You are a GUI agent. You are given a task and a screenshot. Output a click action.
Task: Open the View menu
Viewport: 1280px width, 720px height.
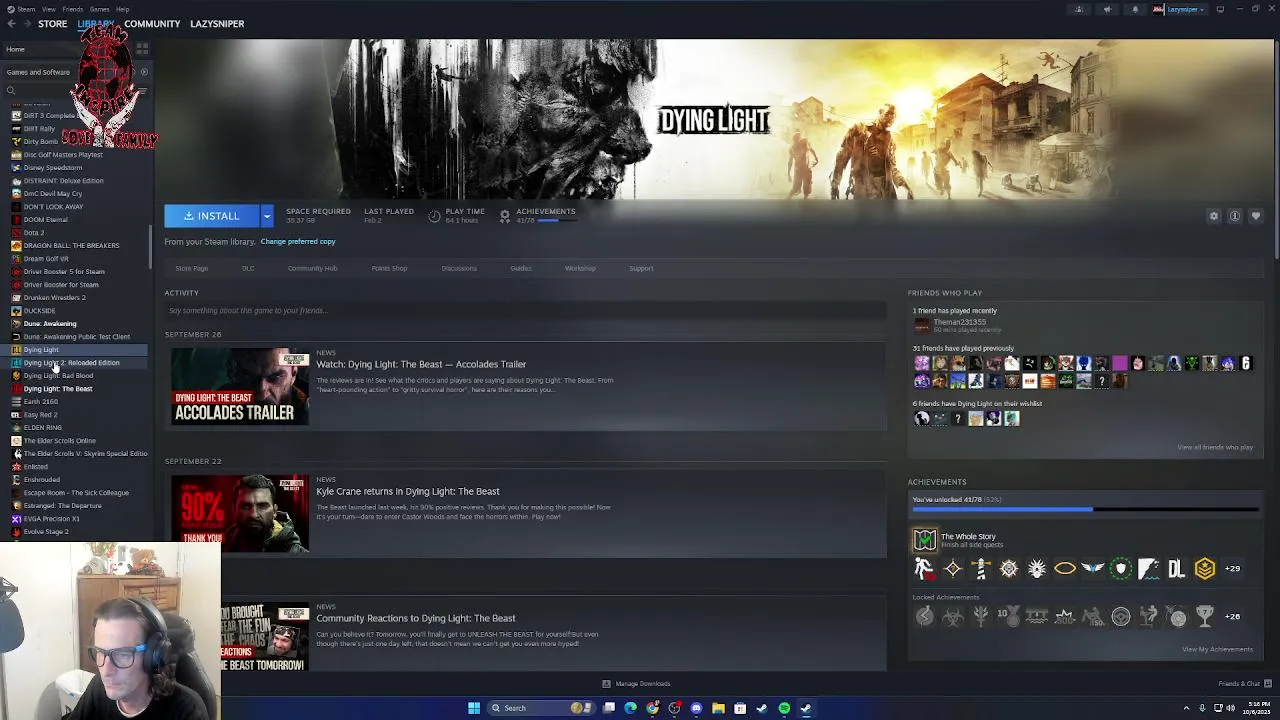click(48, 9)
